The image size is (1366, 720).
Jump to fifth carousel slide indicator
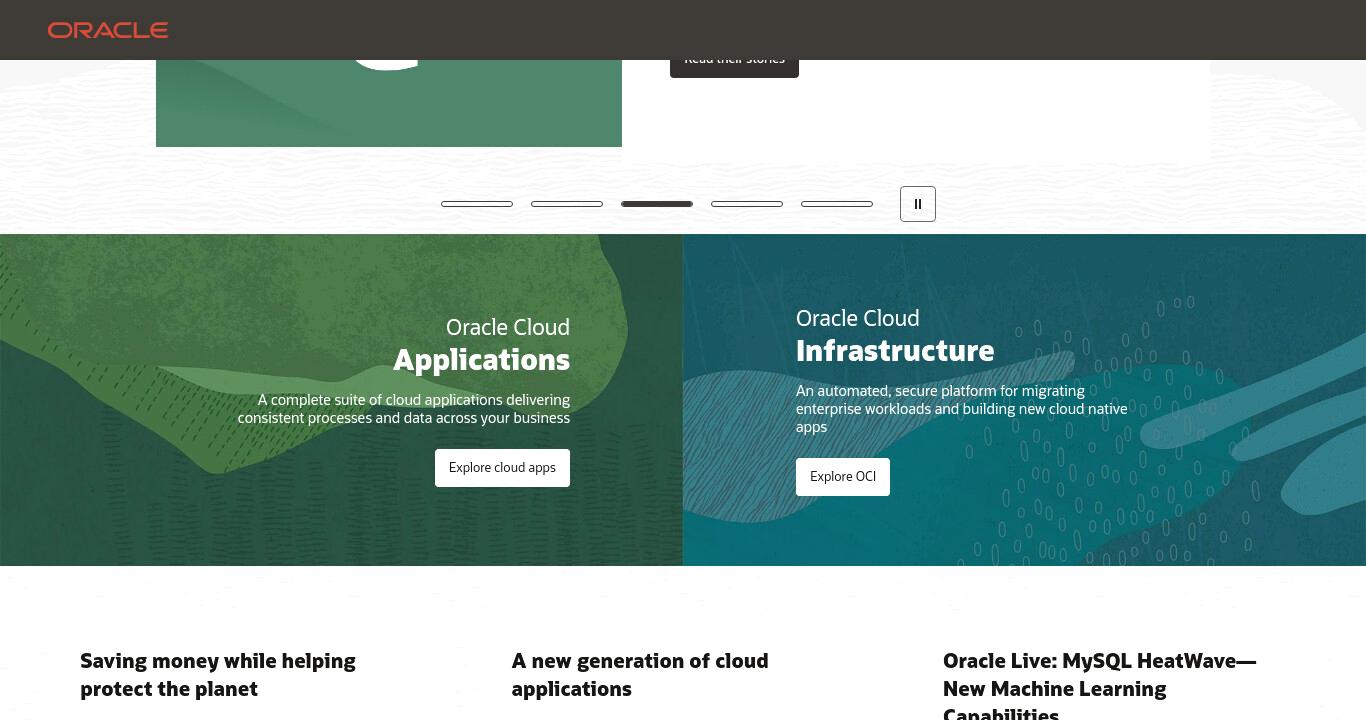point(837,204)
